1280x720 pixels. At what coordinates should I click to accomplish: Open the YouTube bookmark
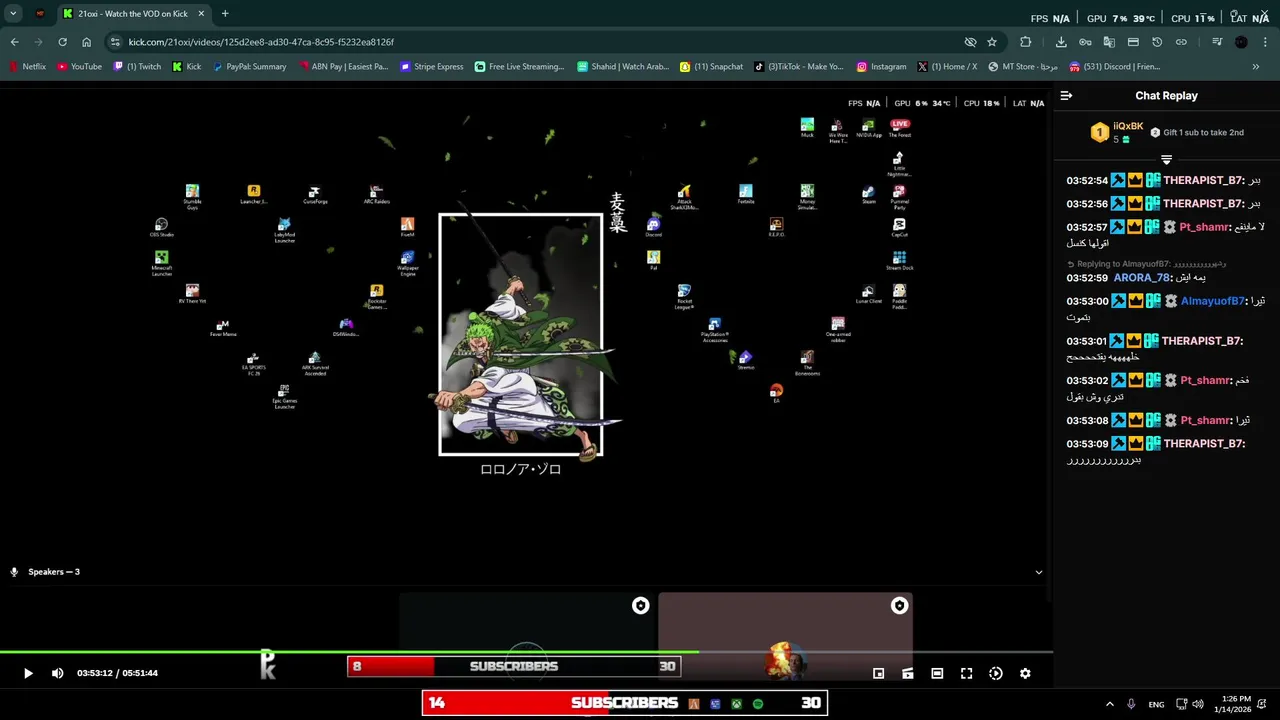click(x=79, y=67)
